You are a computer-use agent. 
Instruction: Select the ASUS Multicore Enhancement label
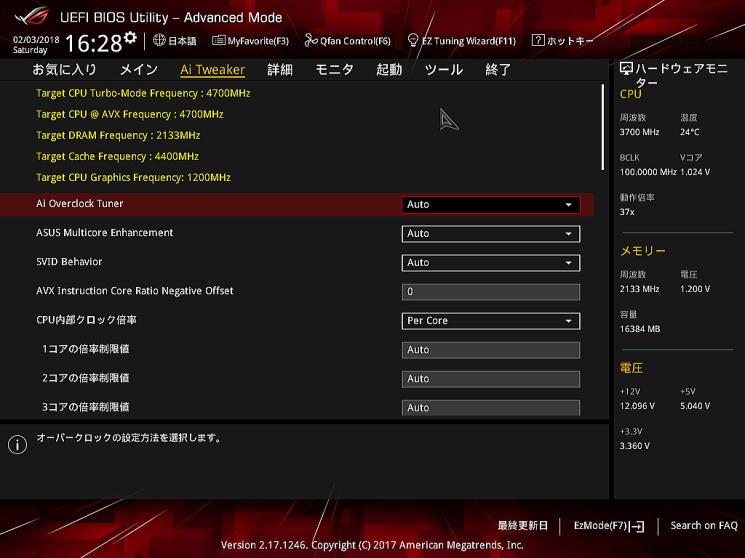[x=105, y=232]
